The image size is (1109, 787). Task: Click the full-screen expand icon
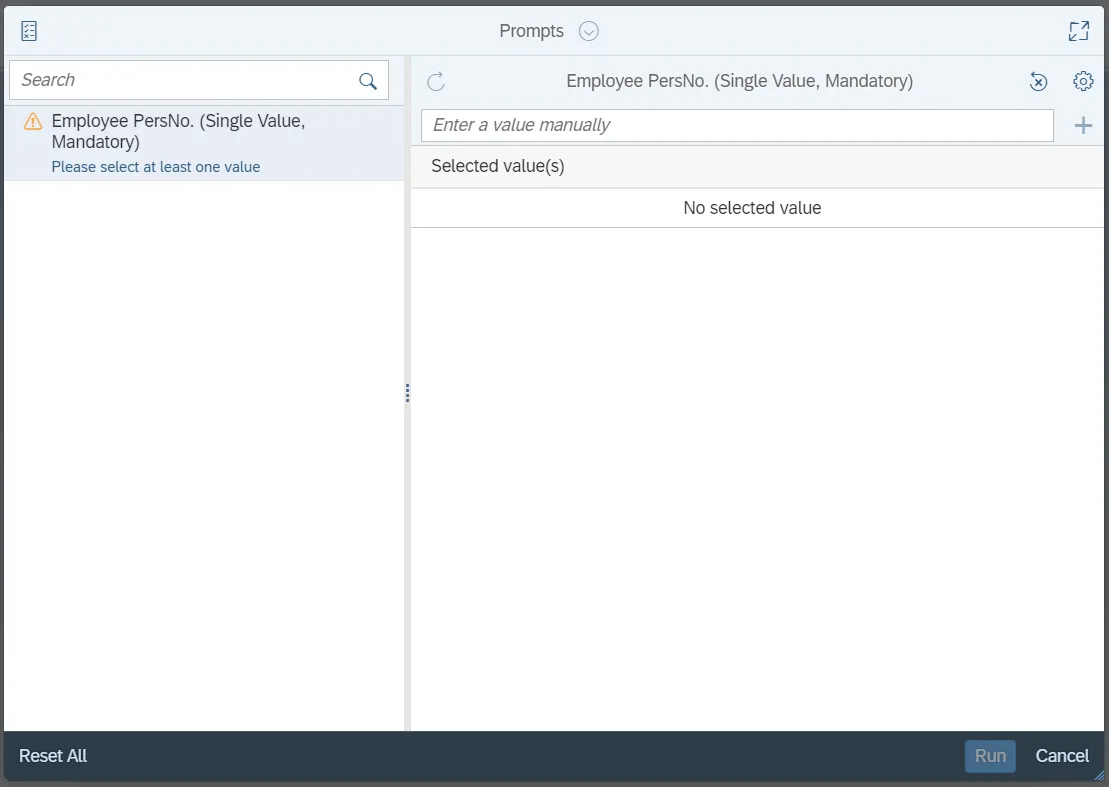(x=1078, y=31)
